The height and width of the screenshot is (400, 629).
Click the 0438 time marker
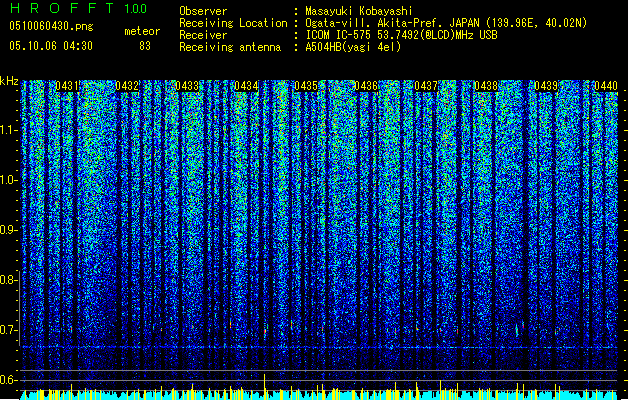(486, 86)
